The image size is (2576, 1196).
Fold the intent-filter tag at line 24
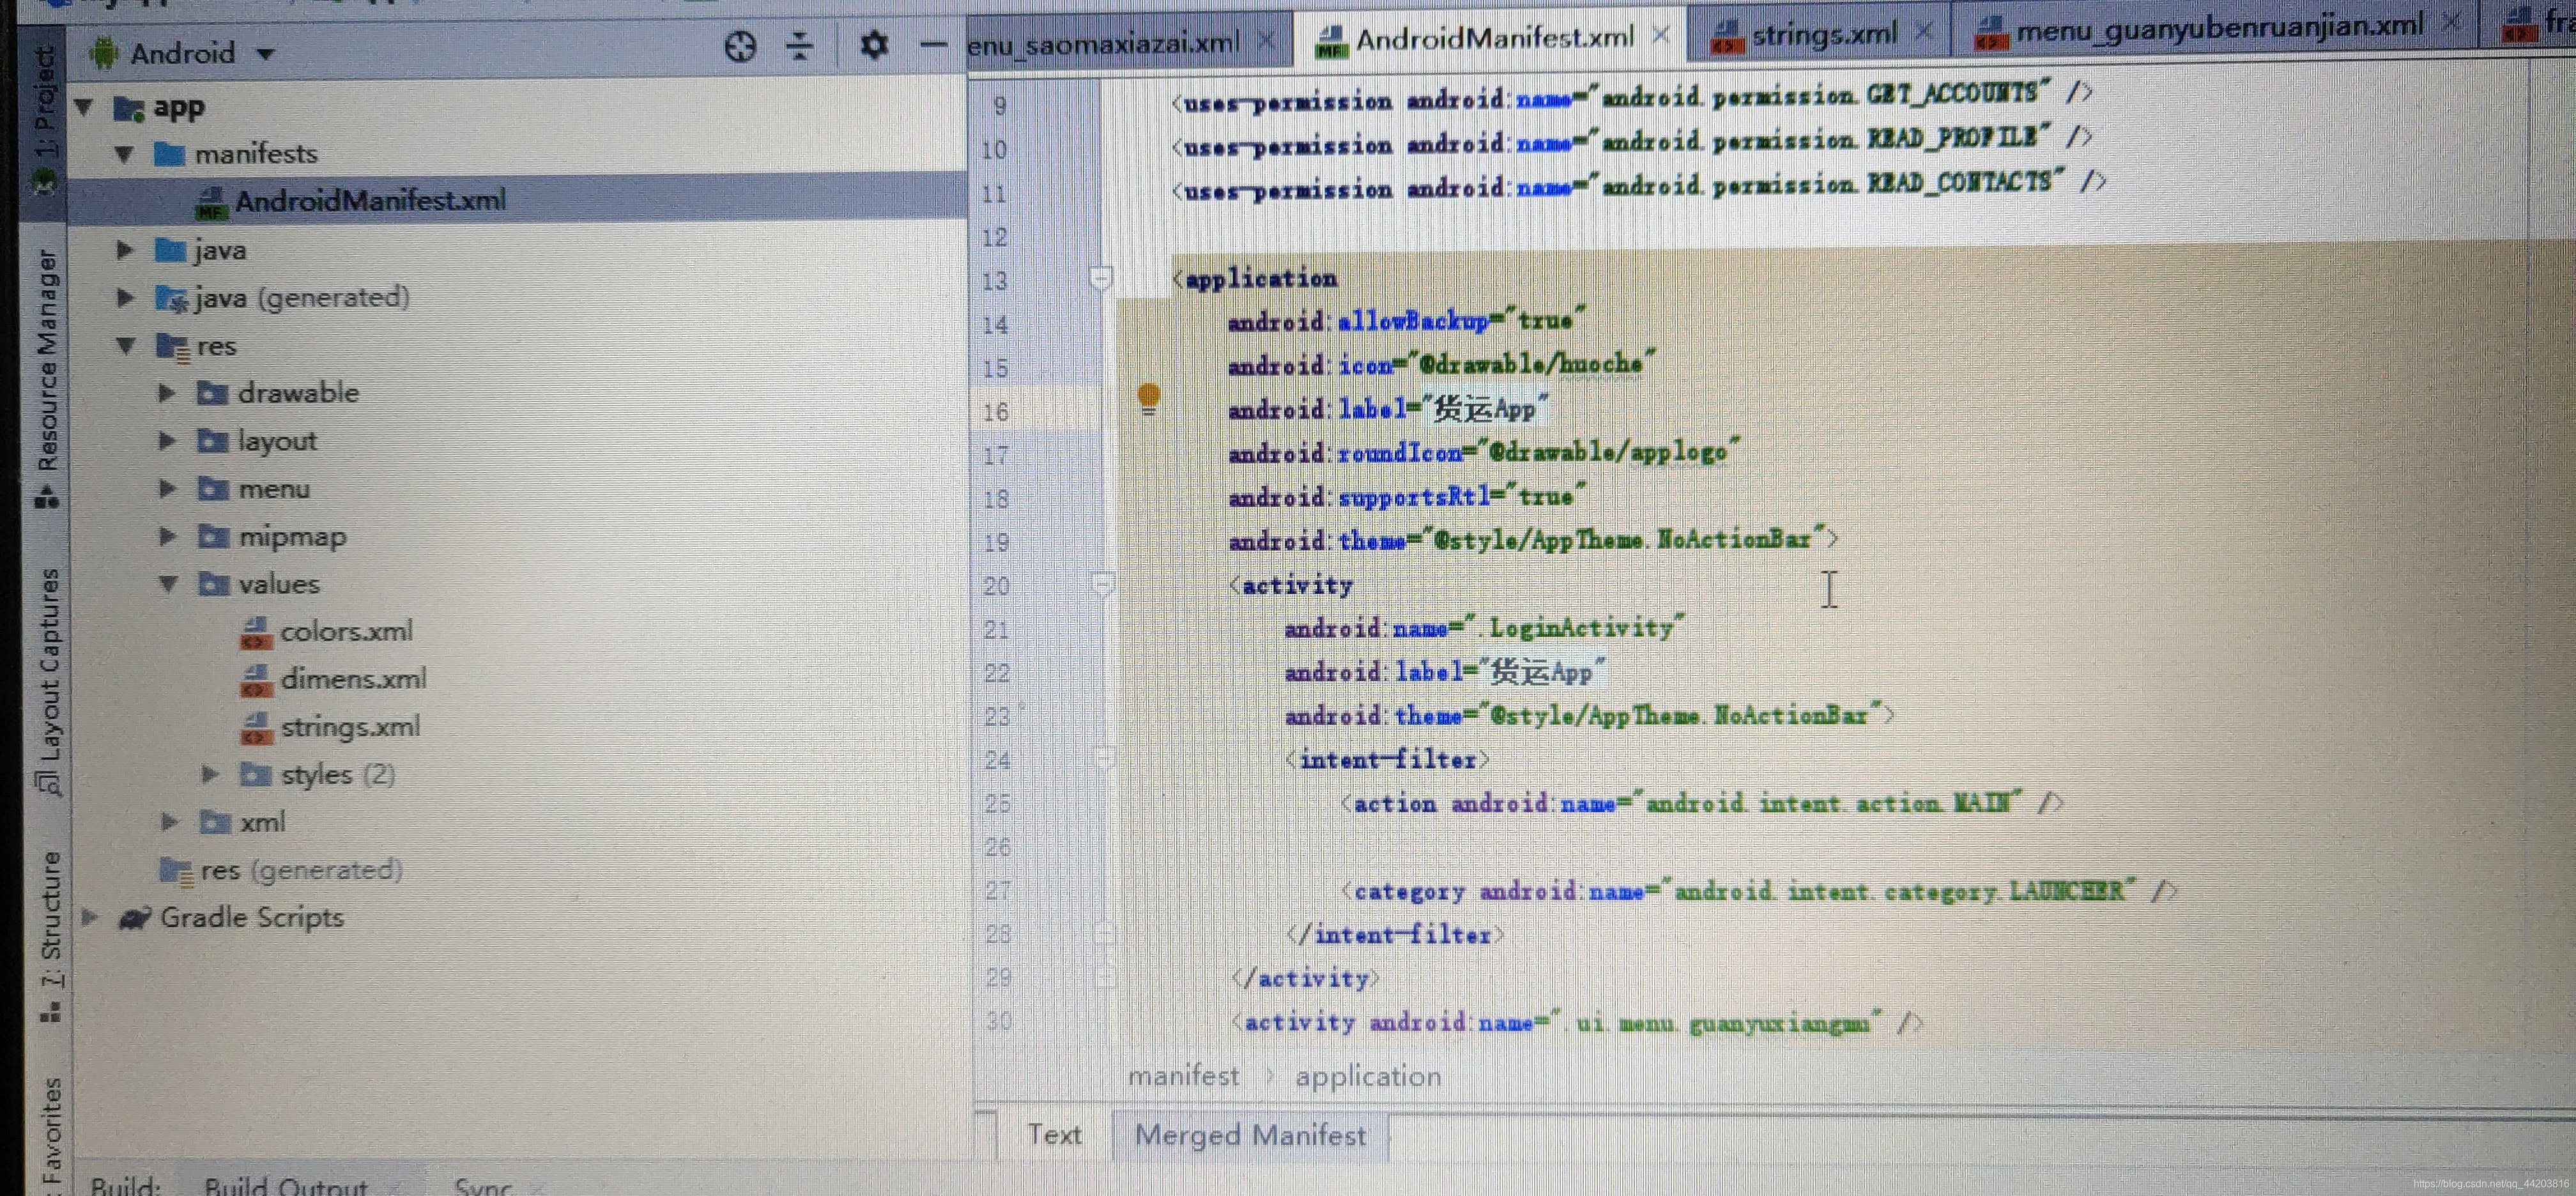1103,758
